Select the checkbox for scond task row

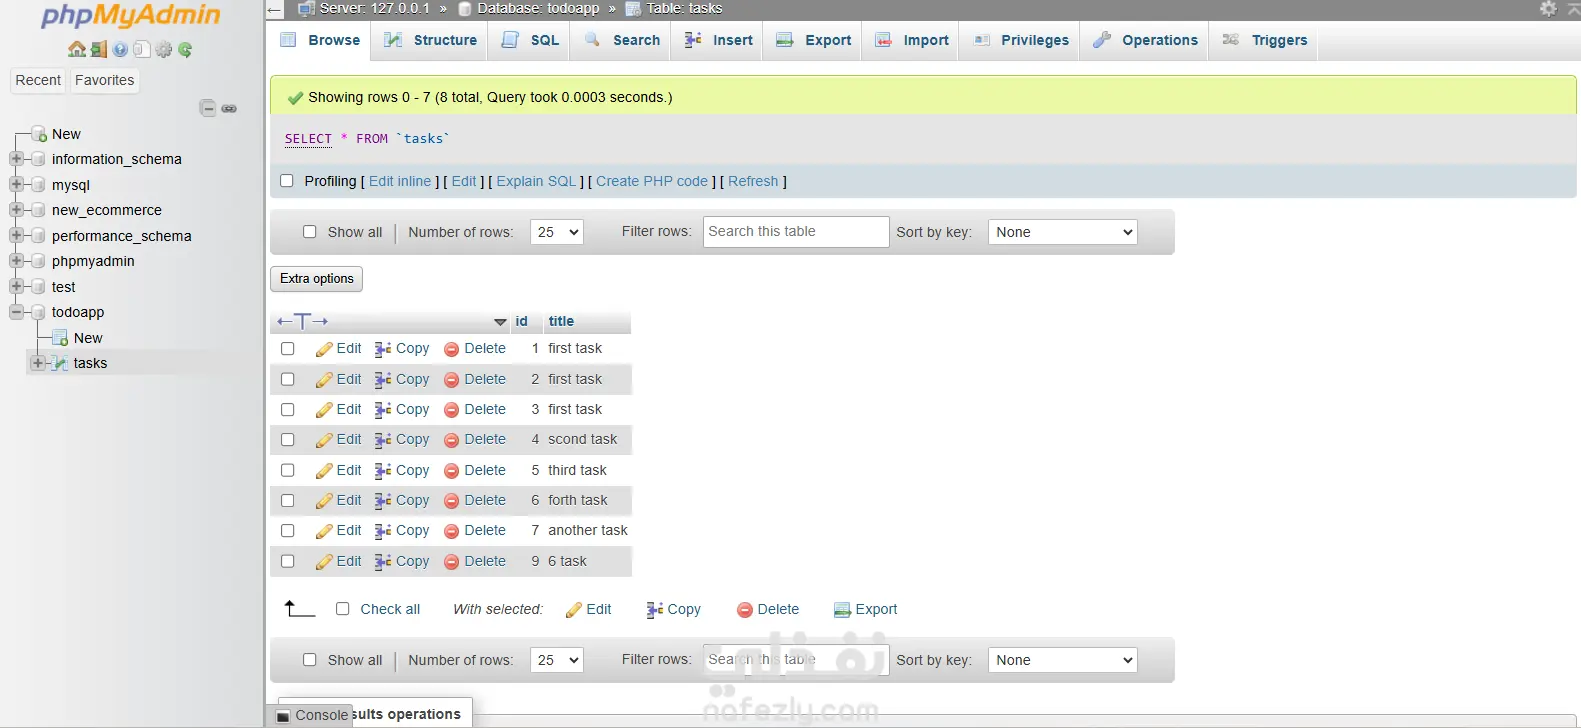tap(288, 440)
